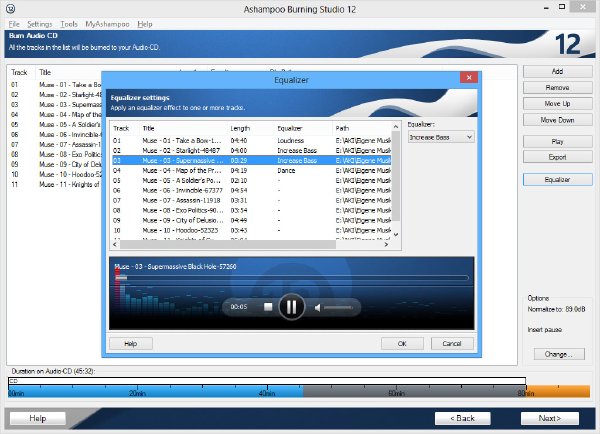The image size is (600, 434).
Task: Select track 04 Map of the Pr... row
Action: (252, 170)
